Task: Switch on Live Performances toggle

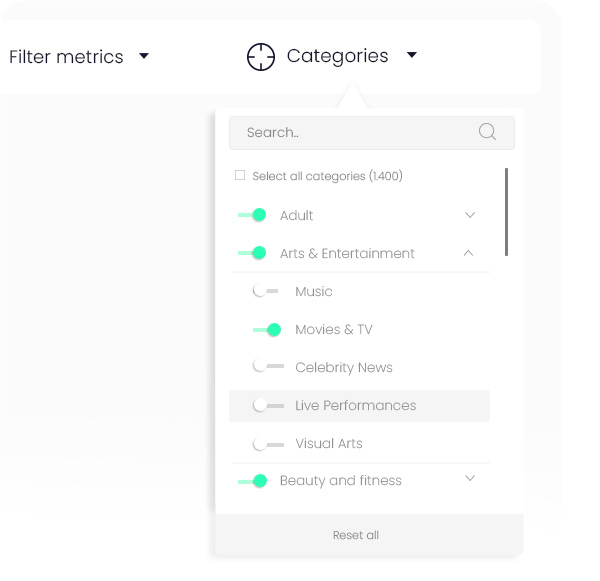Action: (x=268, y=405)
